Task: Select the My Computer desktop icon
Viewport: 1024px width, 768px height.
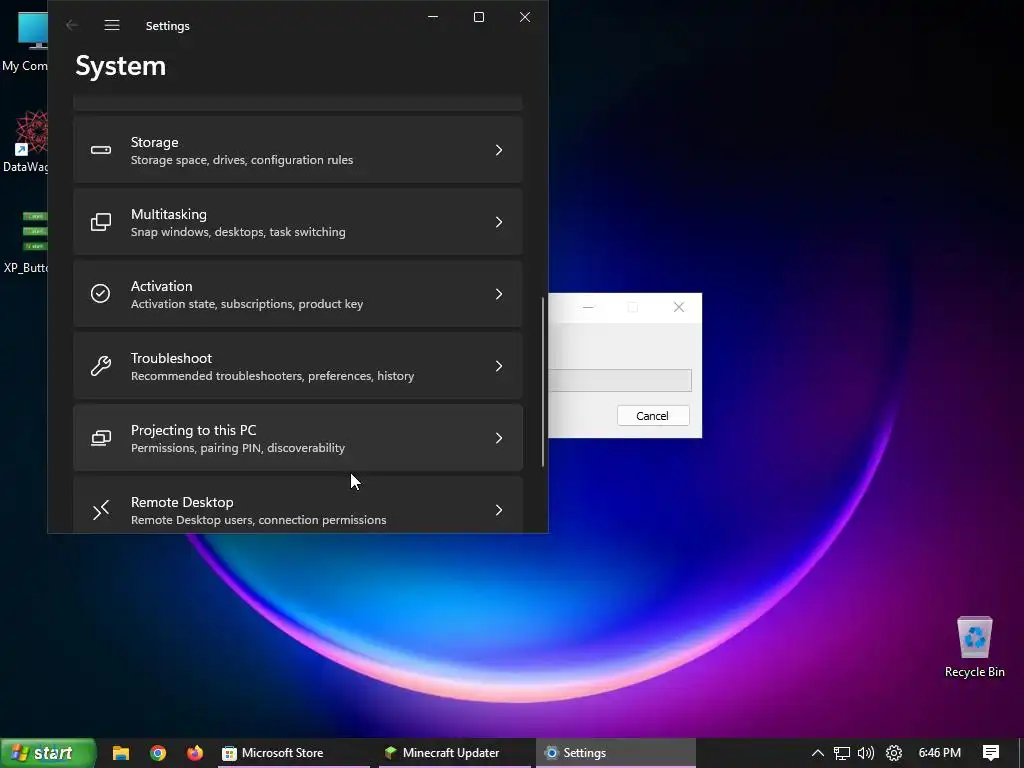Action: [25, 40]
